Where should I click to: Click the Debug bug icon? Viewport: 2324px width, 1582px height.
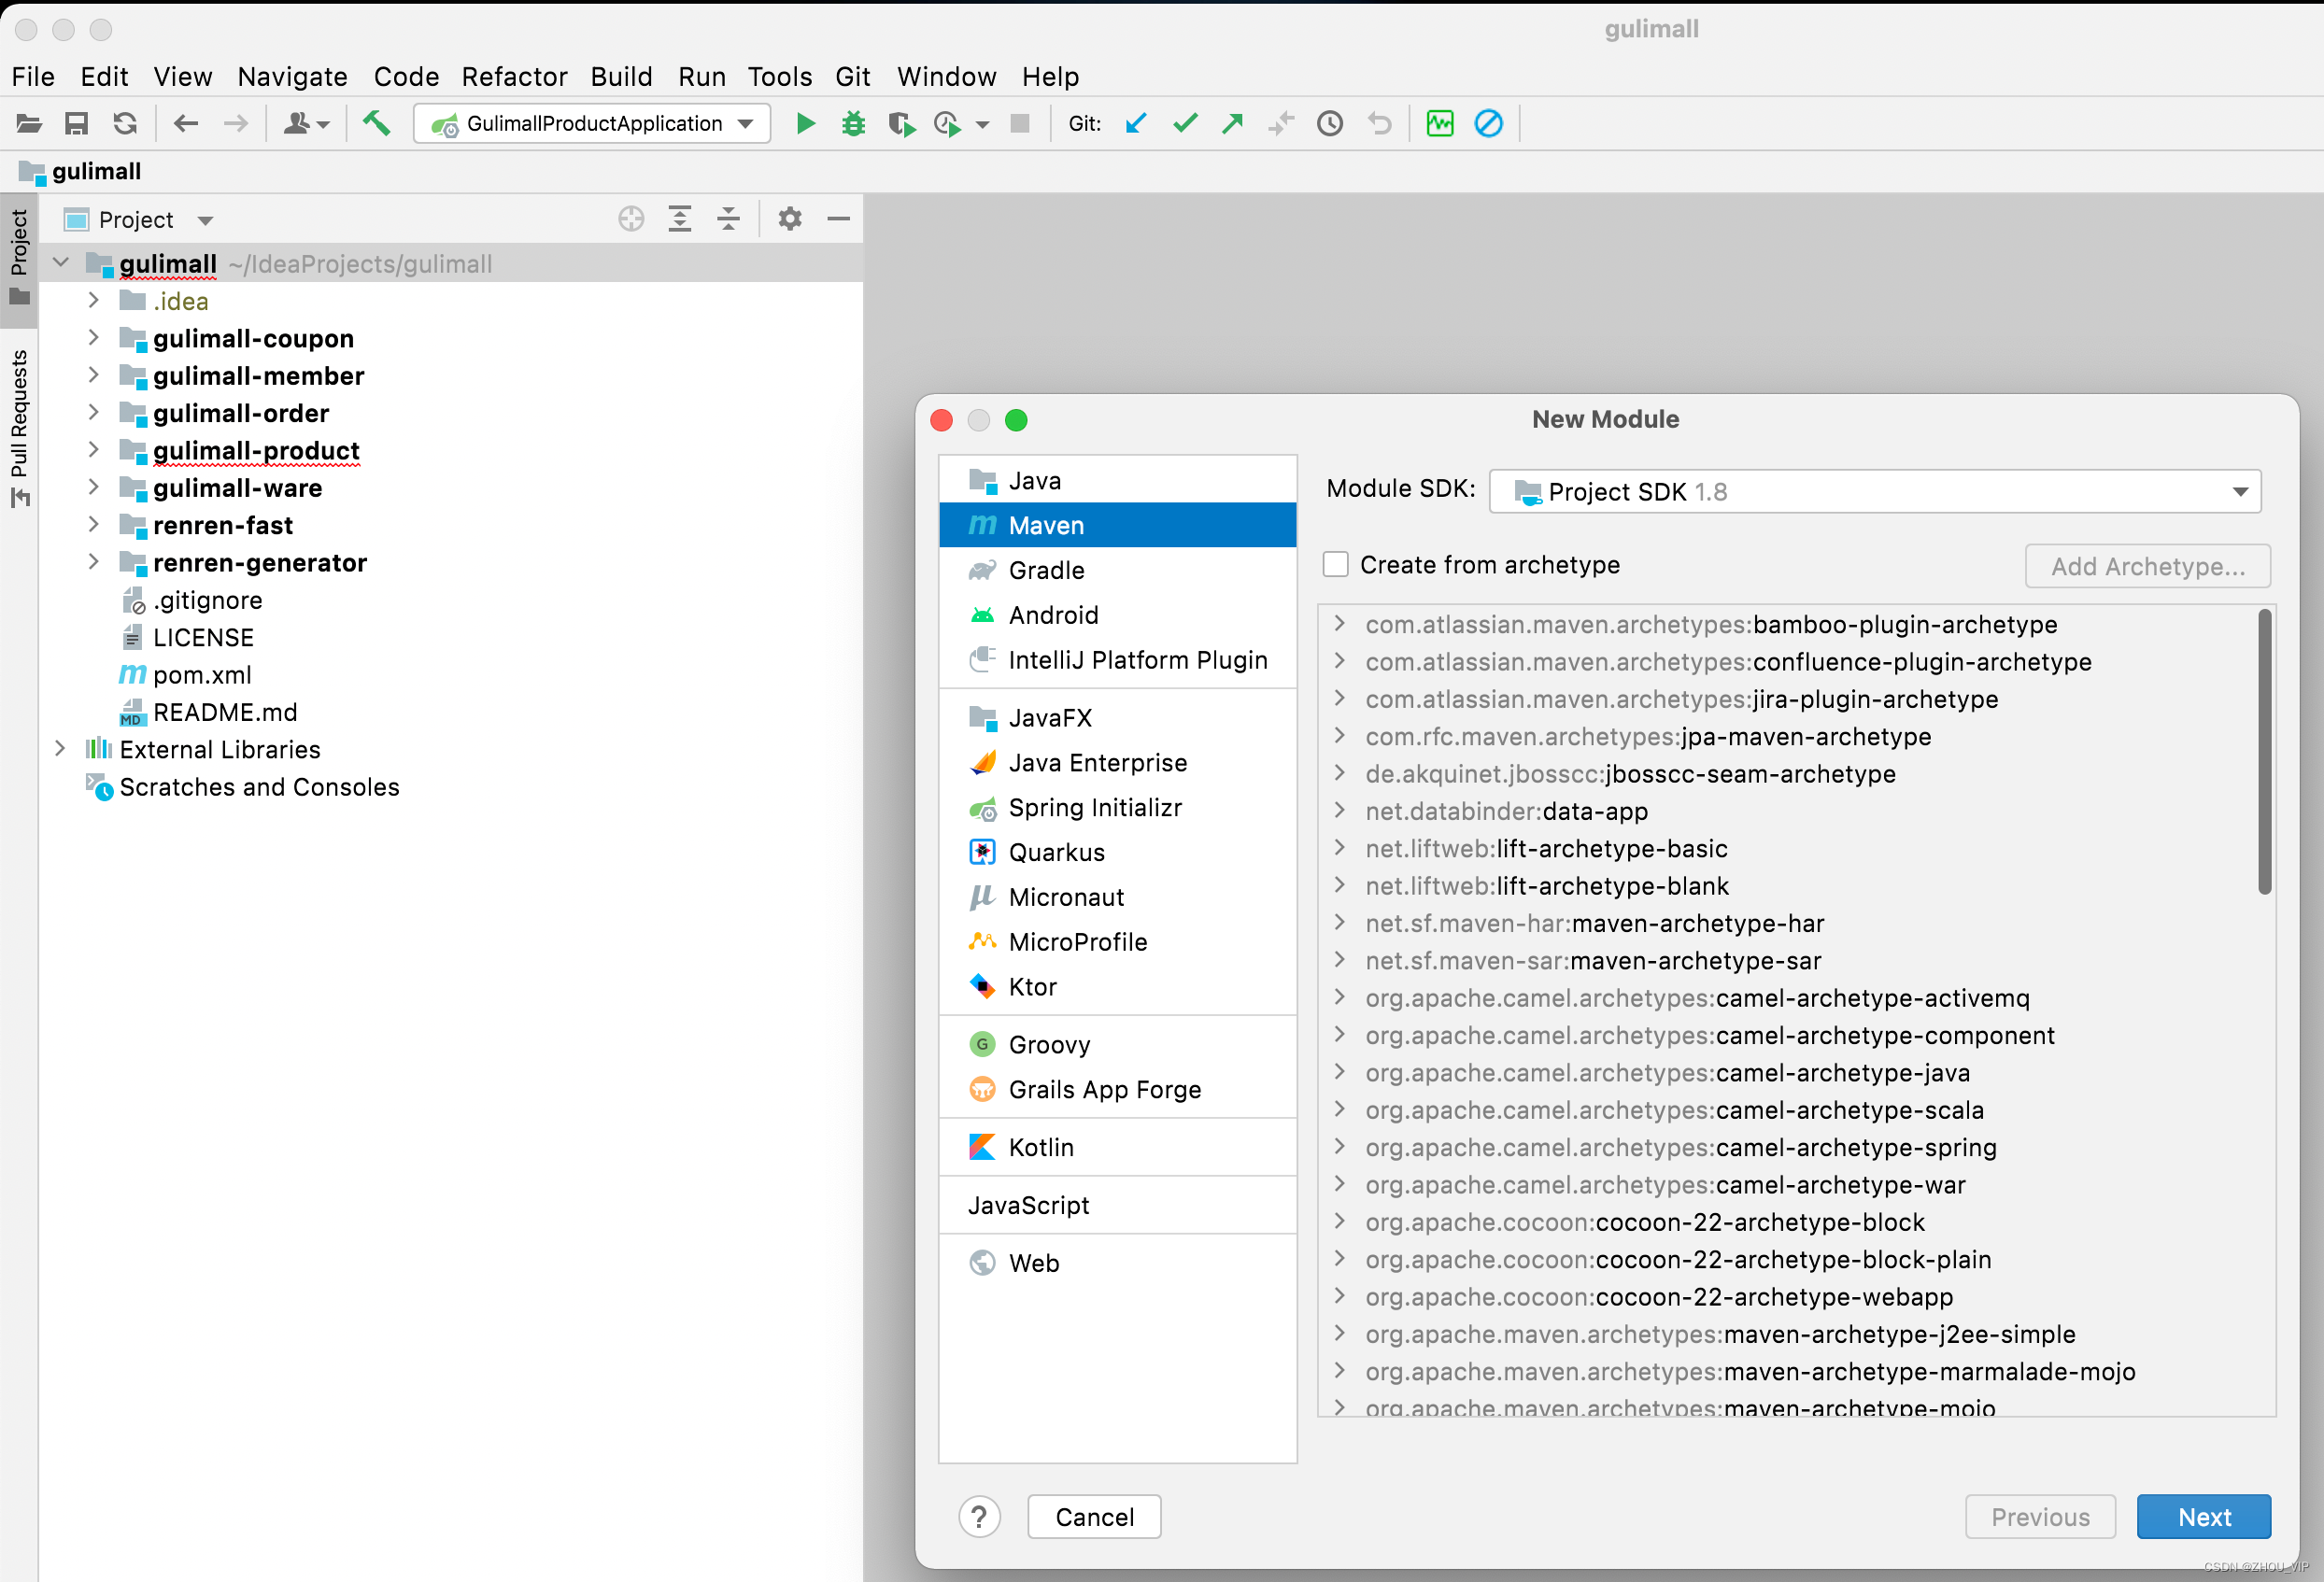[853, 124]
